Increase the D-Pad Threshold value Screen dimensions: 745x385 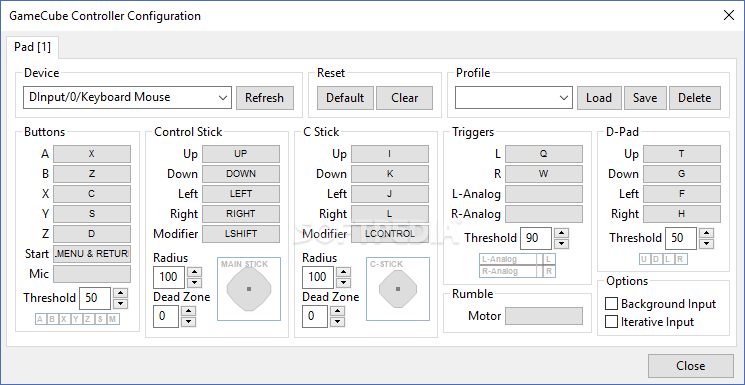click(707, 233)
